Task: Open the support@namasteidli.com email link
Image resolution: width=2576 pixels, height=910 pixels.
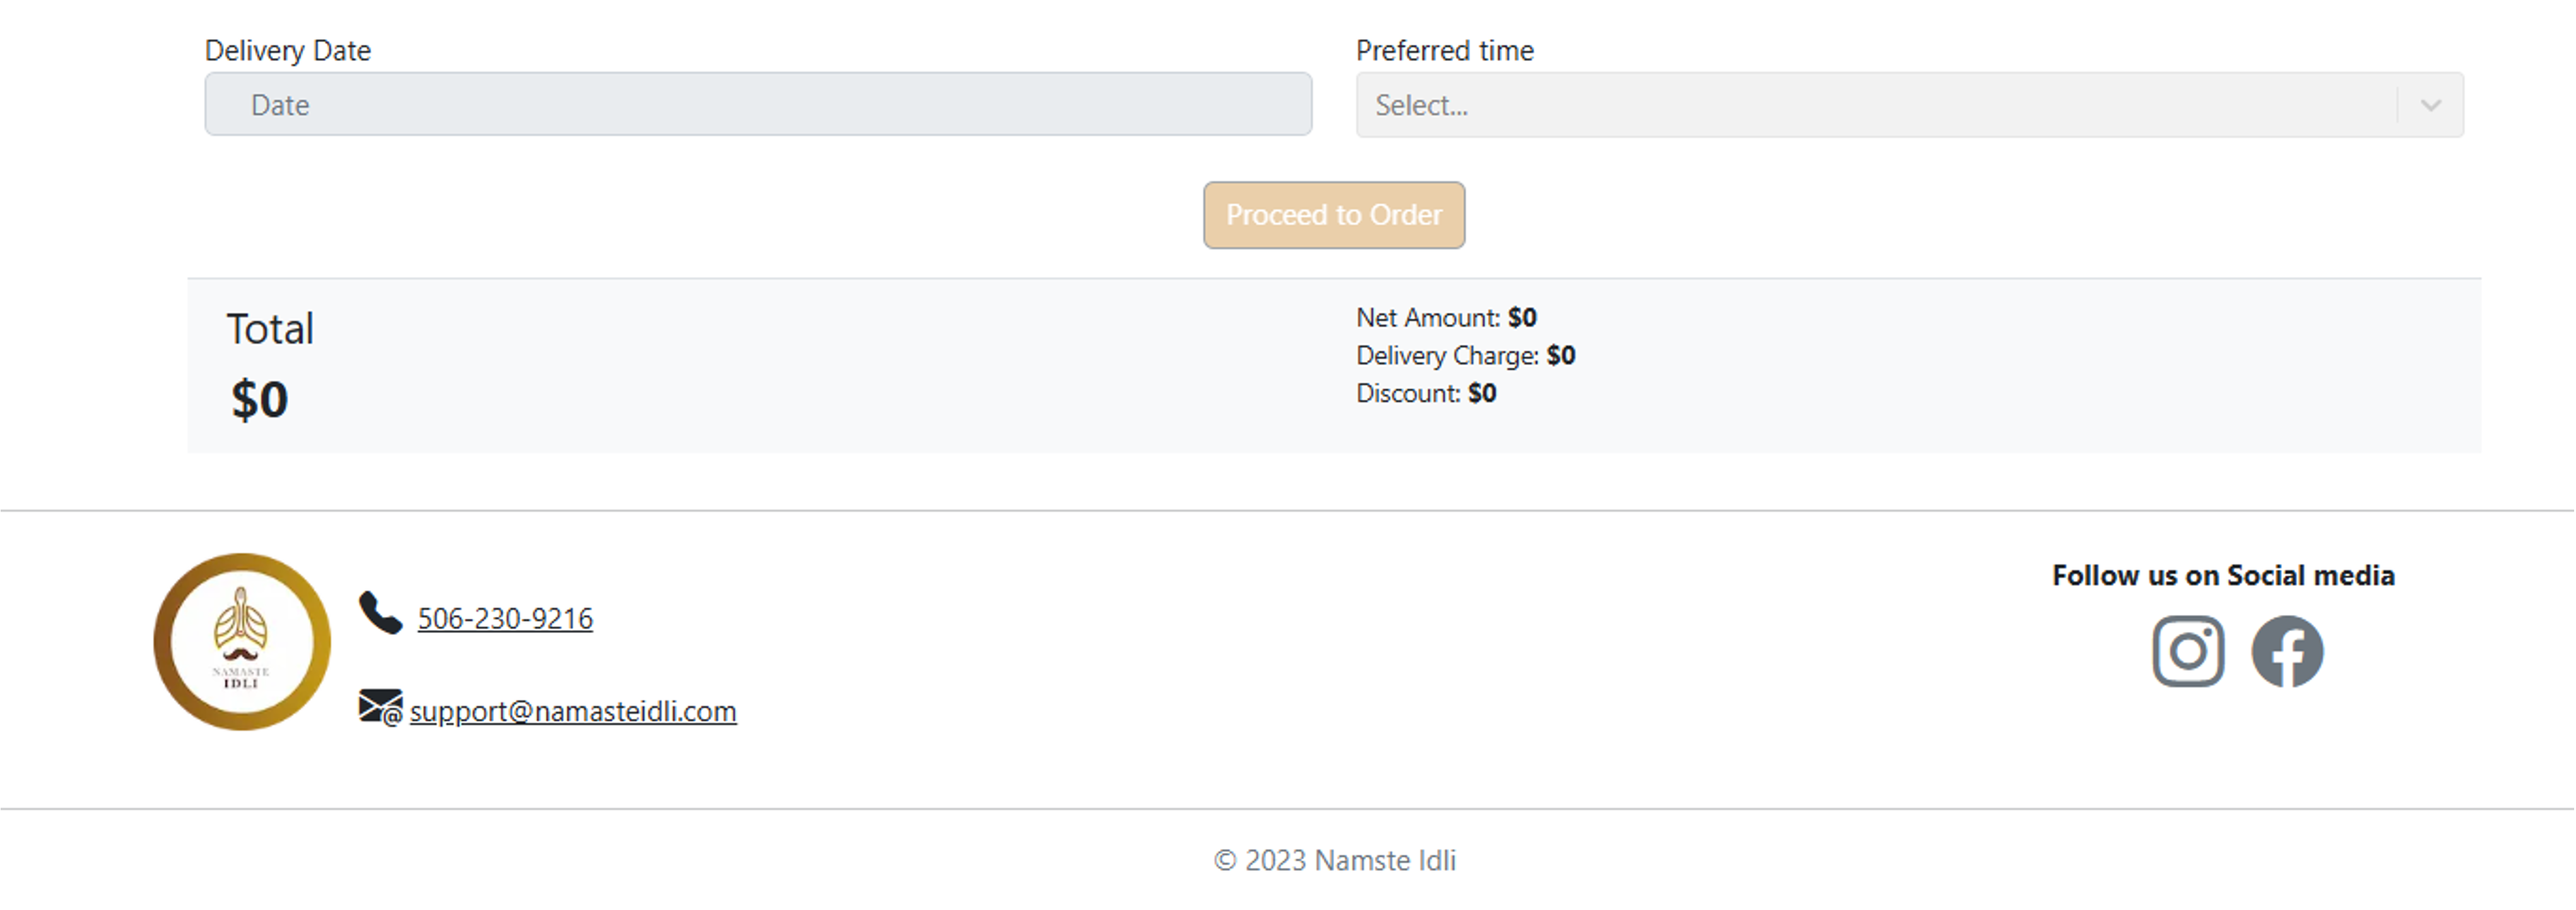Action: coord(573,711)
